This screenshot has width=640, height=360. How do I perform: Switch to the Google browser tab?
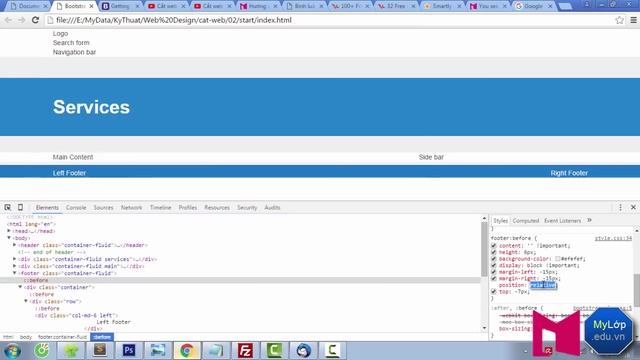pos(534,6)
